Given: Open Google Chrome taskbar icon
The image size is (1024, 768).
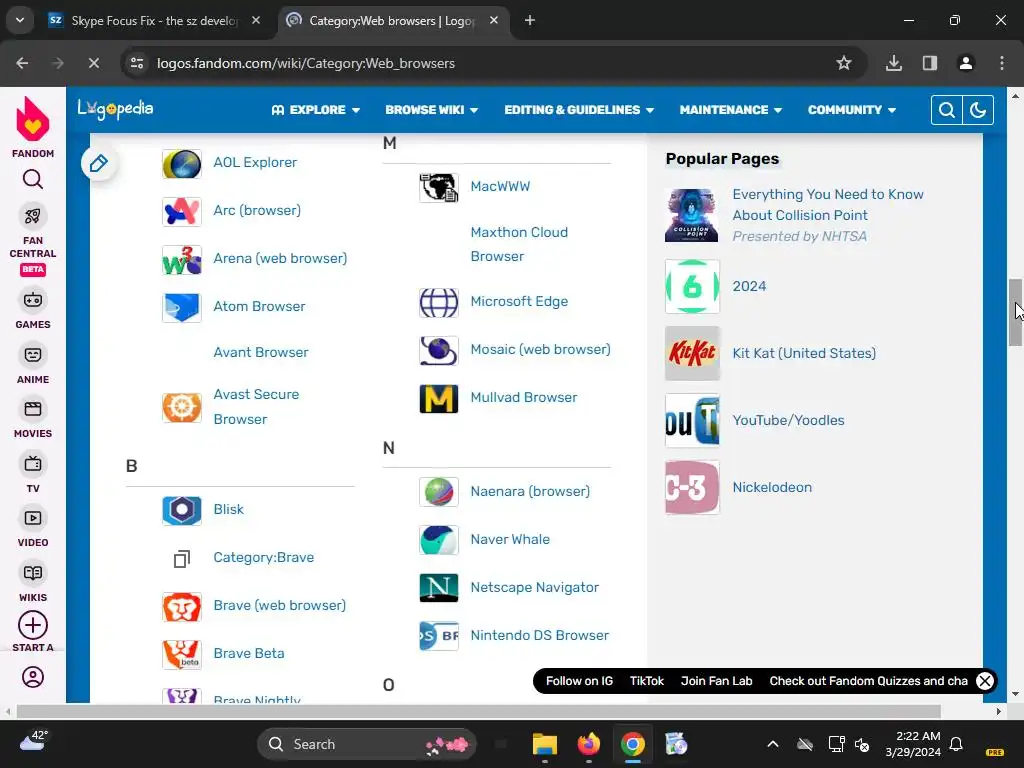Looking at the screenshot, I should [632, 744].
